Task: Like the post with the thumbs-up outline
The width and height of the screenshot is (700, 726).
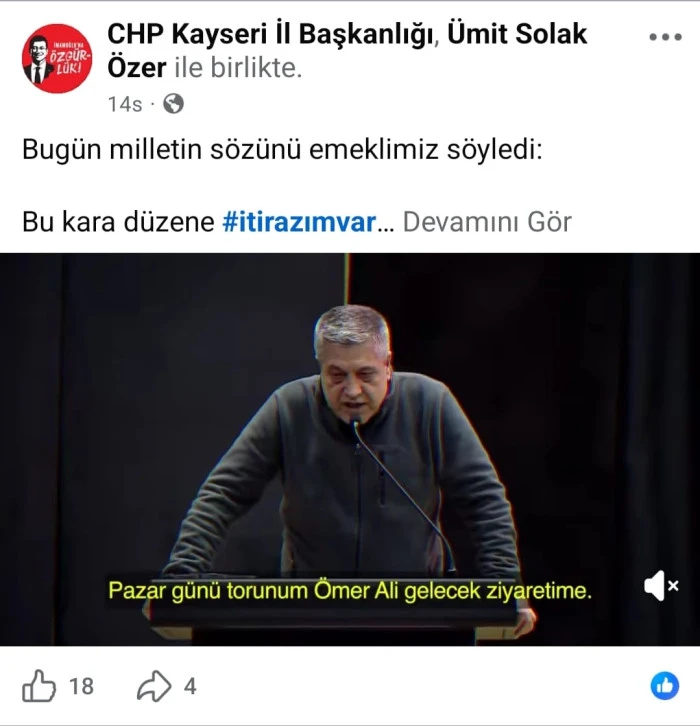Action: (39, 686)
